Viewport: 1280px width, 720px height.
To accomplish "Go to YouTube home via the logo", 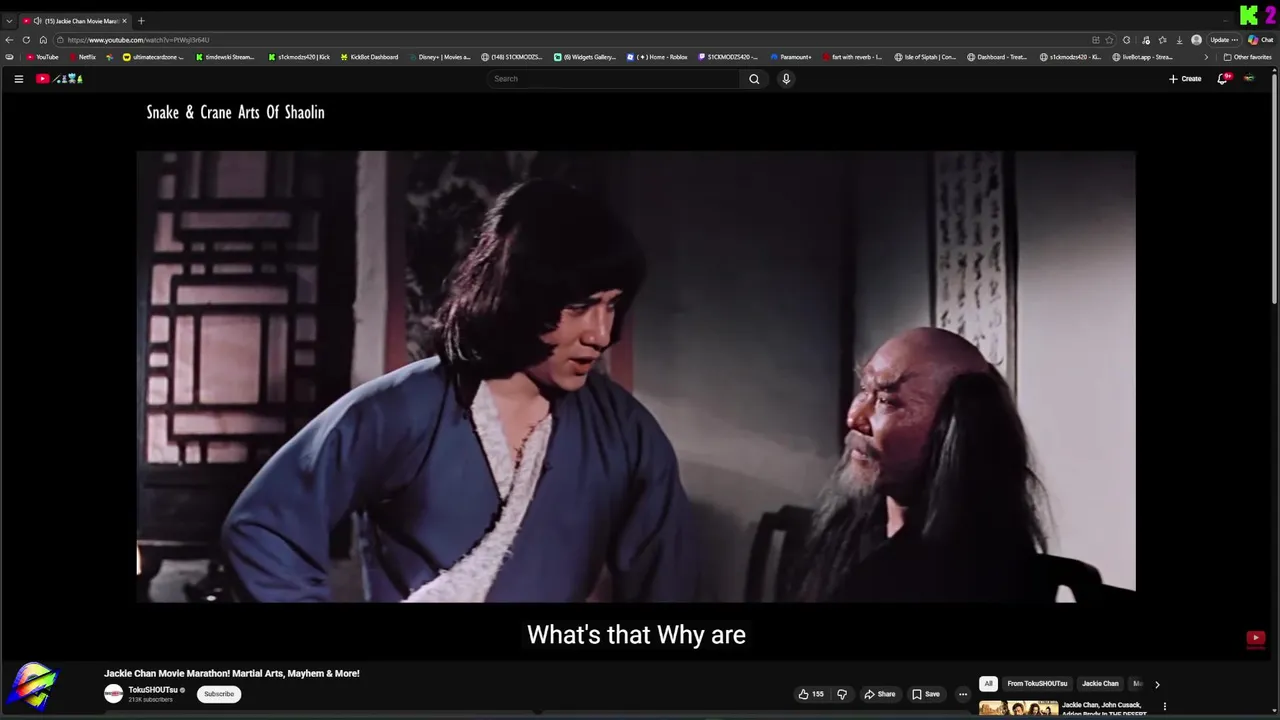I will click(59, 79).
